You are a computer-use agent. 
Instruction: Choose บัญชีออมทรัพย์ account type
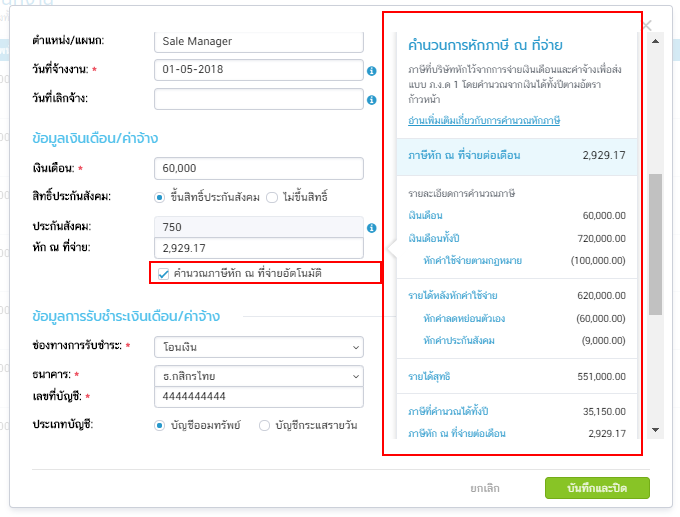[160, 425]
